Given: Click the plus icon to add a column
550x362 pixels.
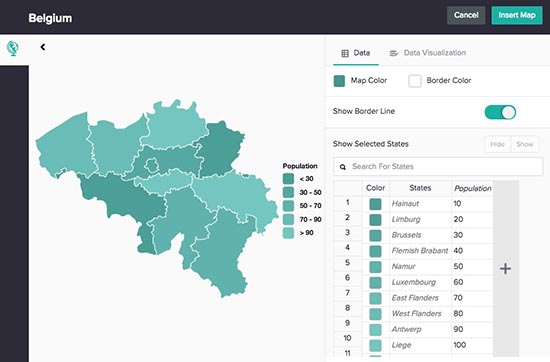Looking at the screenshot, I should coord(505,269).
